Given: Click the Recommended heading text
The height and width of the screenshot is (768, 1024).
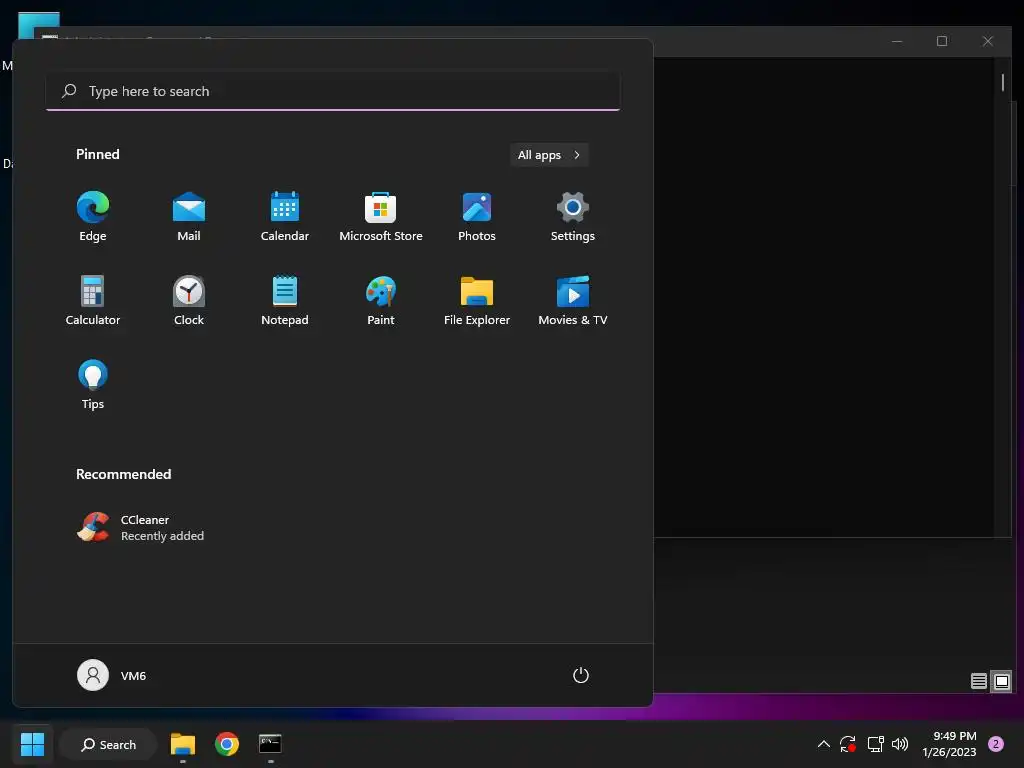Looking at the screenshot, I should pyautogui.click(x=123, y=474).
